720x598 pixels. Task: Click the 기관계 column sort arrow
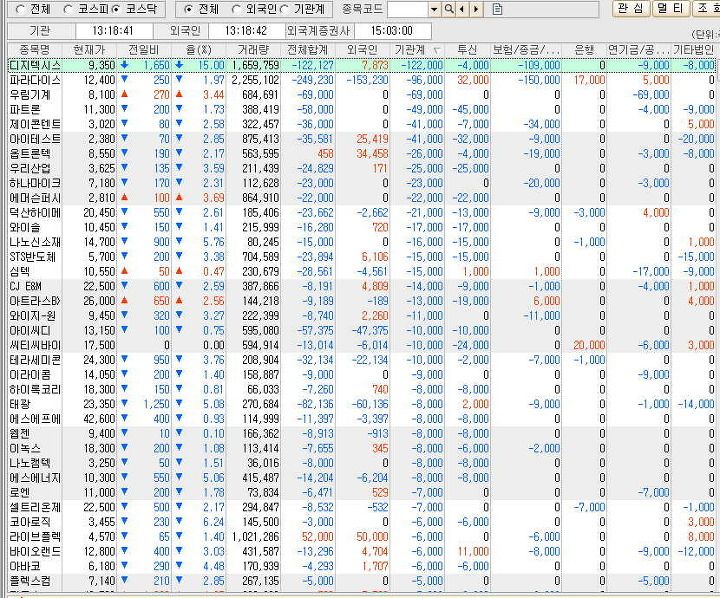[437, 51]
